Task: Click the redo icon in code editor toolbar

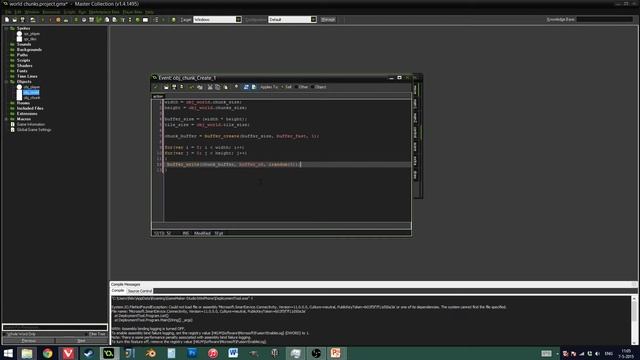Action: (x=200, y=87)
